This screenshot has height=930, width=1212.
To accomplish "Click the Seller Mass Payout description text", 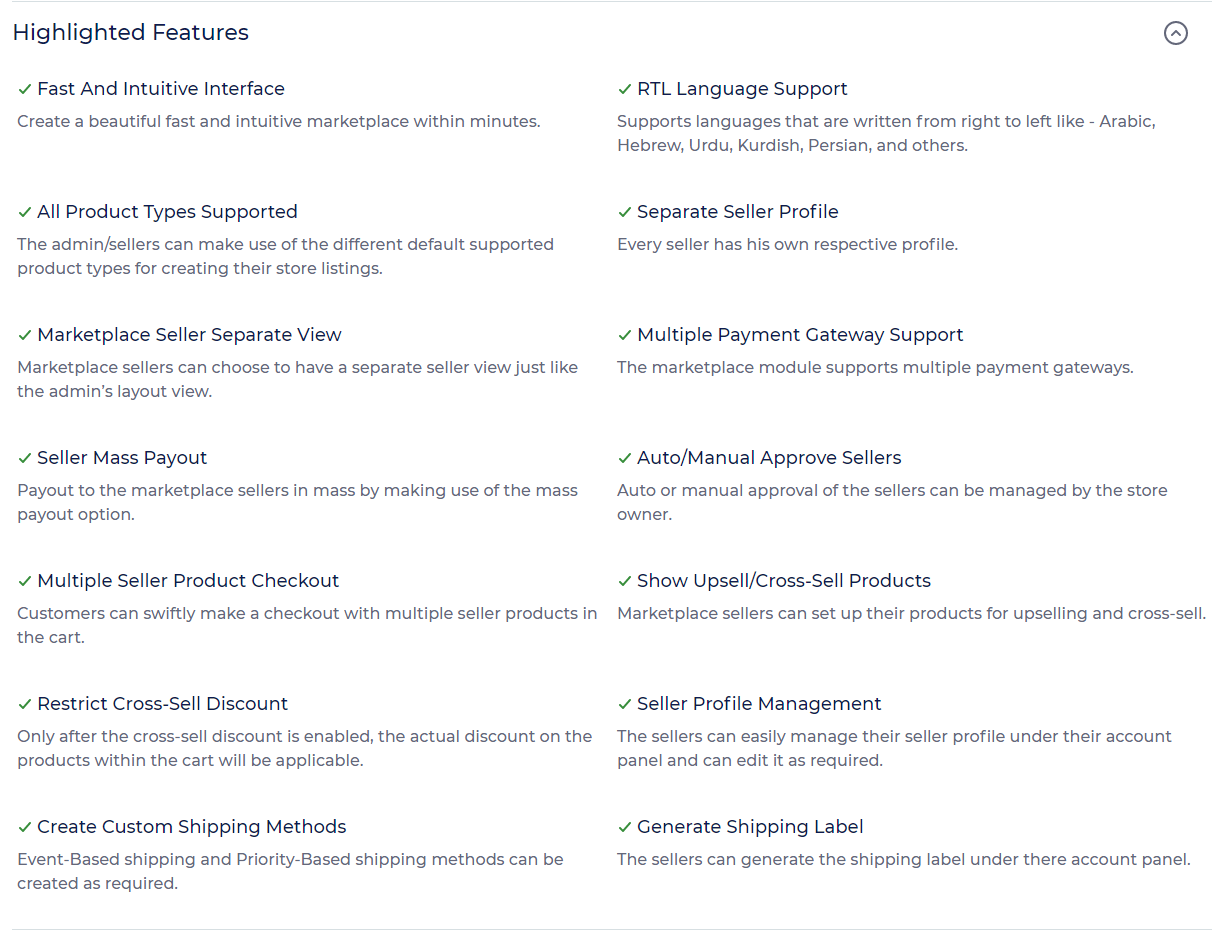I will click(298, 502).
